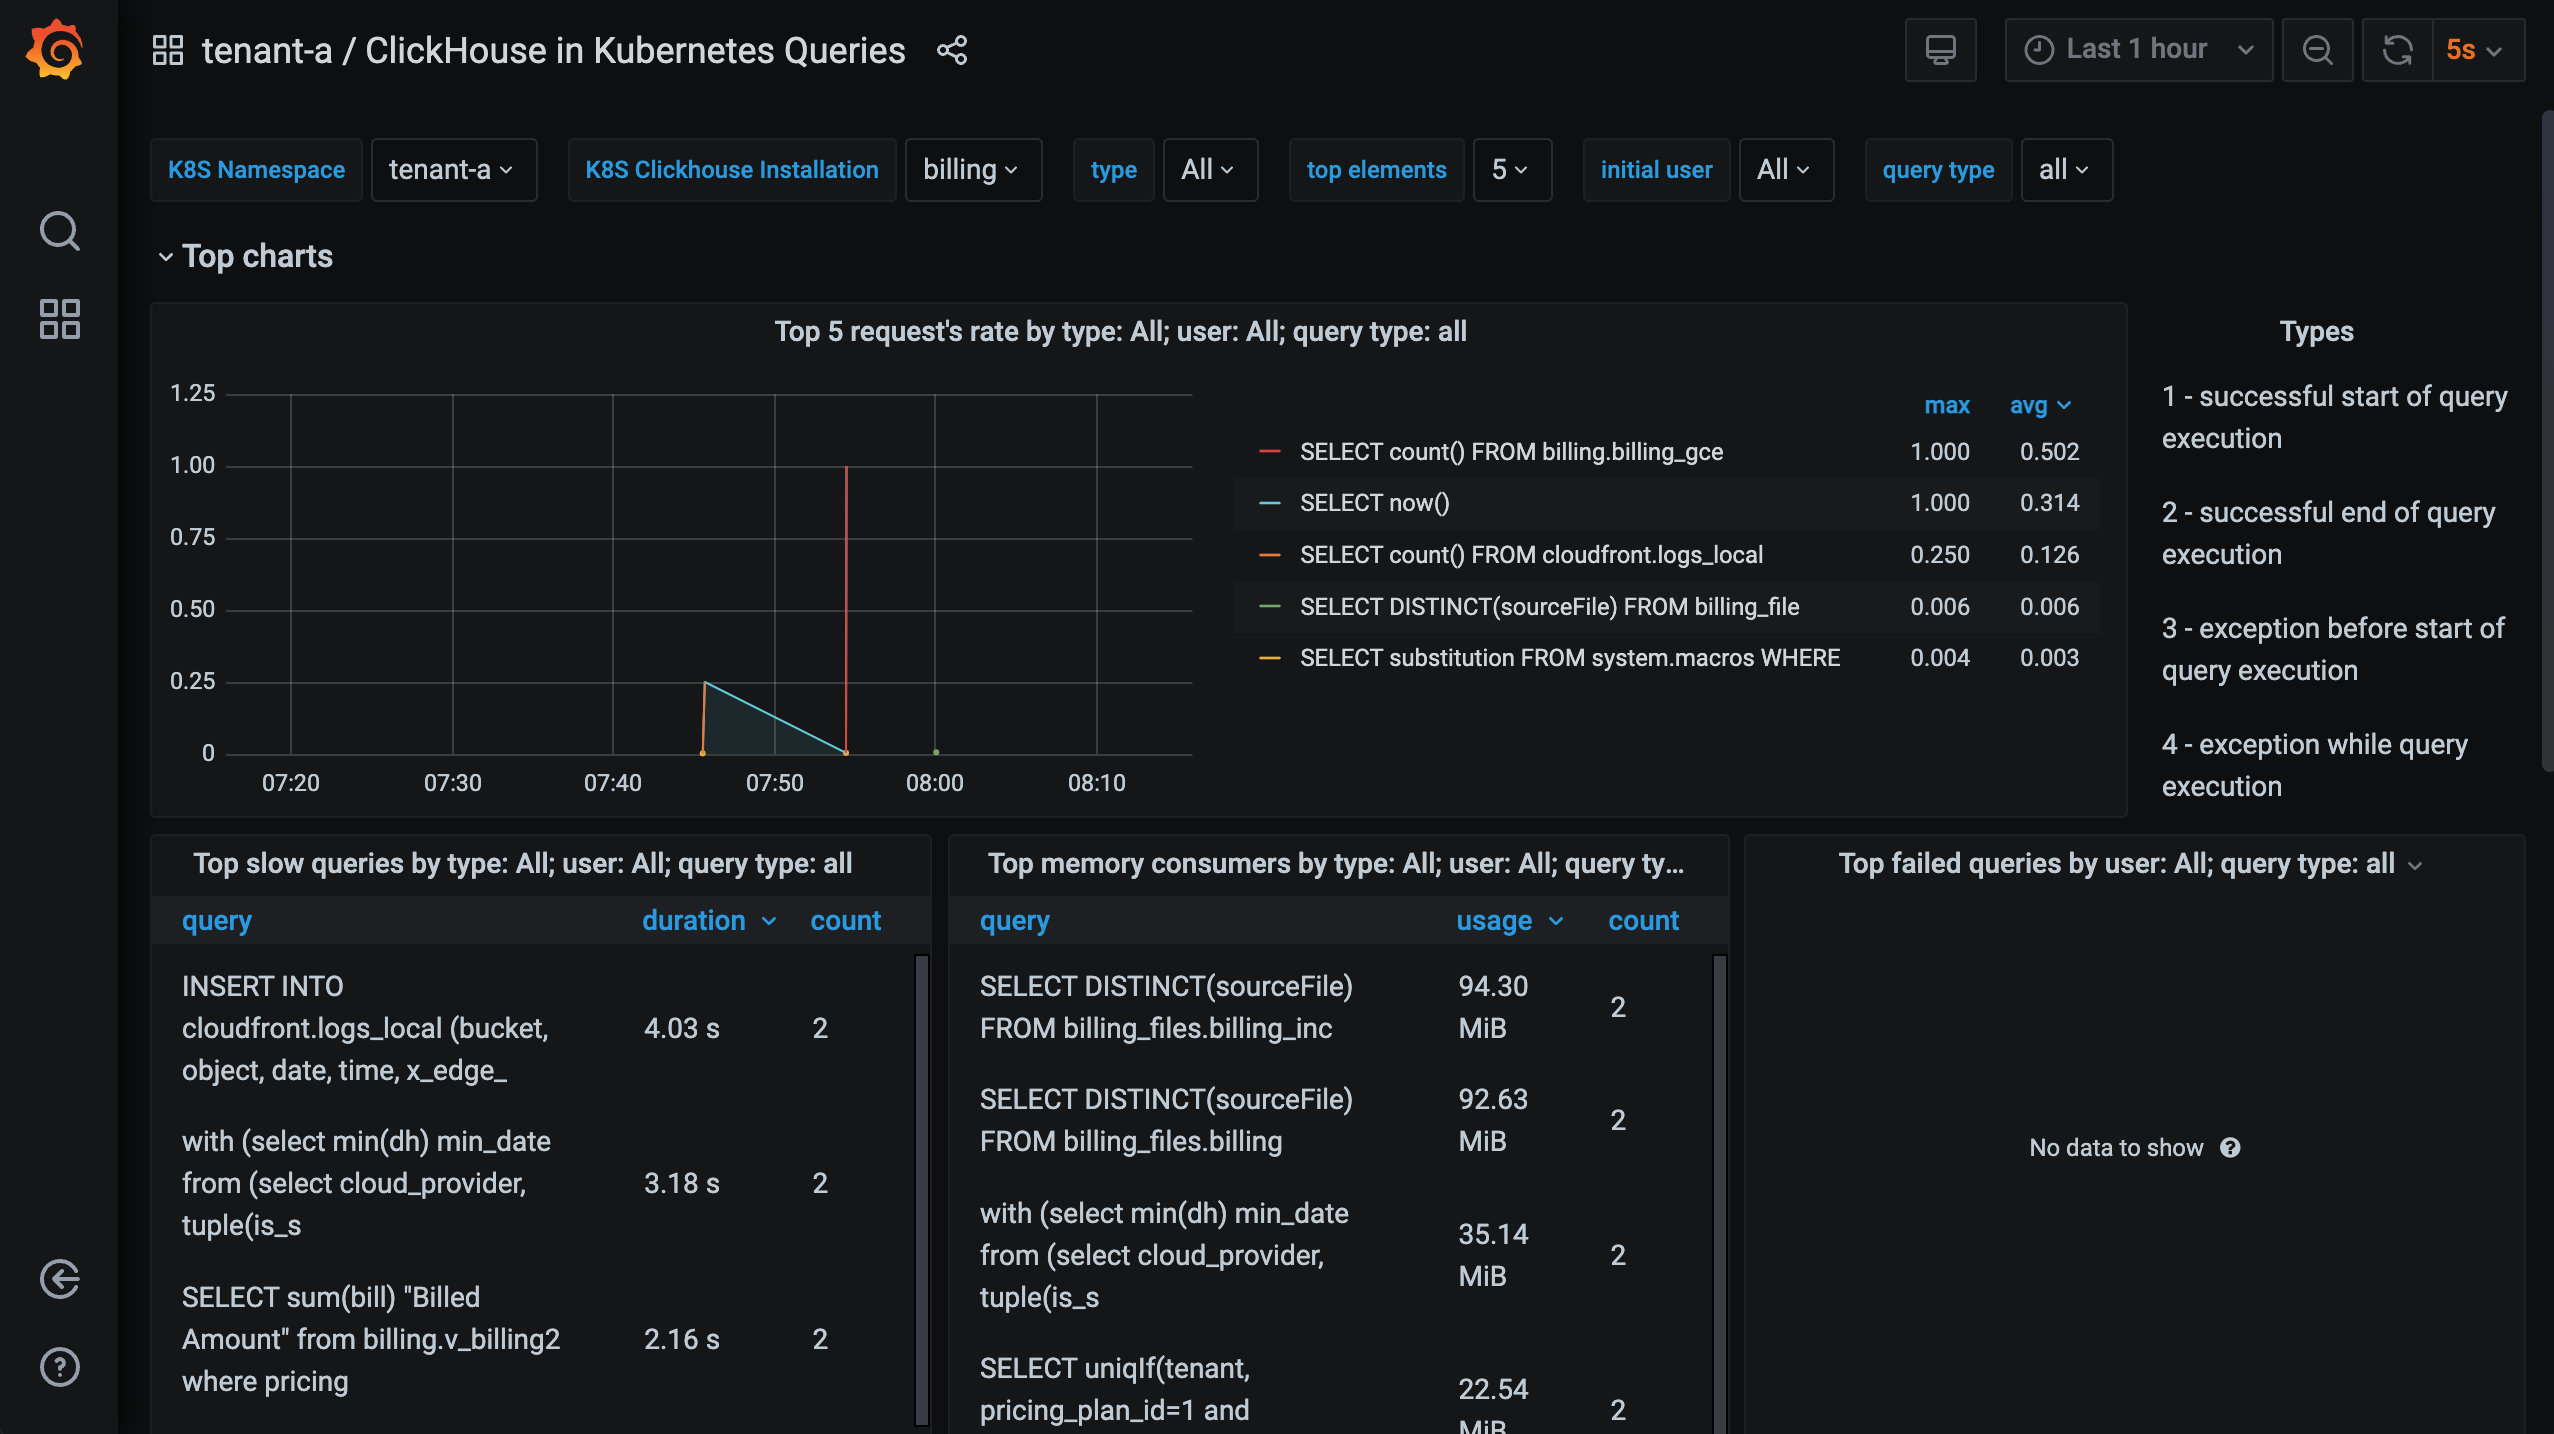Click the 2.16 s duration cell
2554x1434 pixels.
click(681, 1340)
